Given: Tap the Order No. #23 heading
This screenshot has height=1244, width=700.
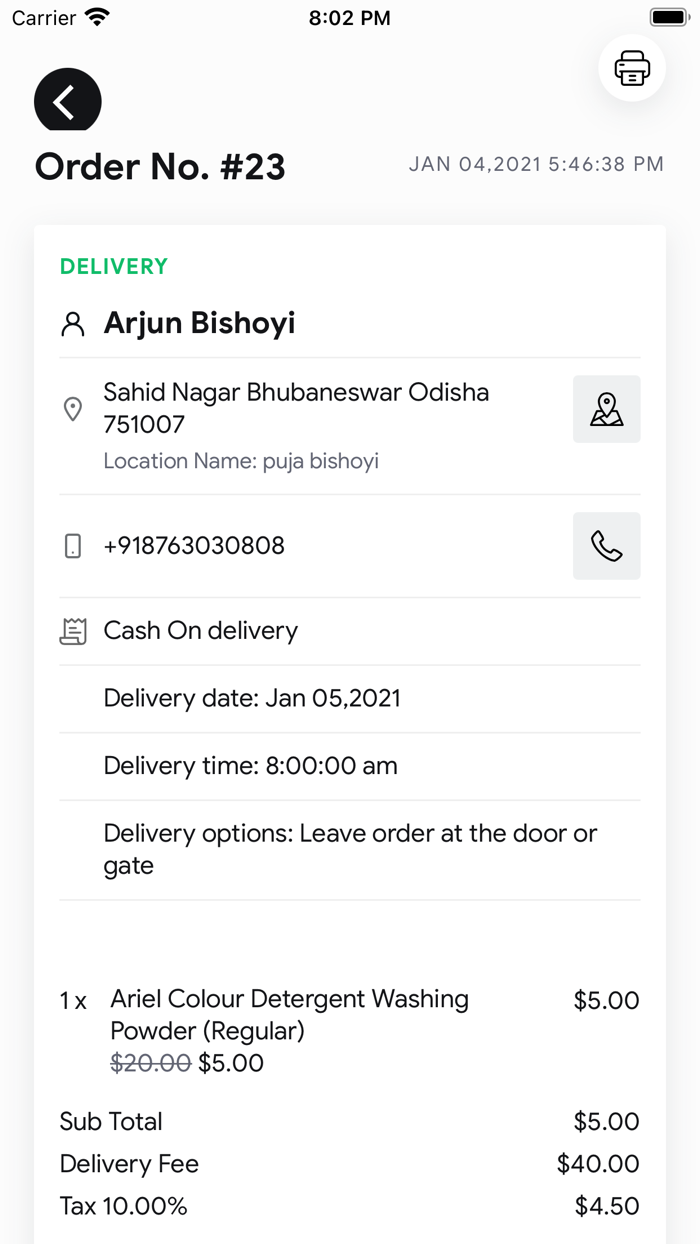Looking at the screenshot, I should pos(160,167).
